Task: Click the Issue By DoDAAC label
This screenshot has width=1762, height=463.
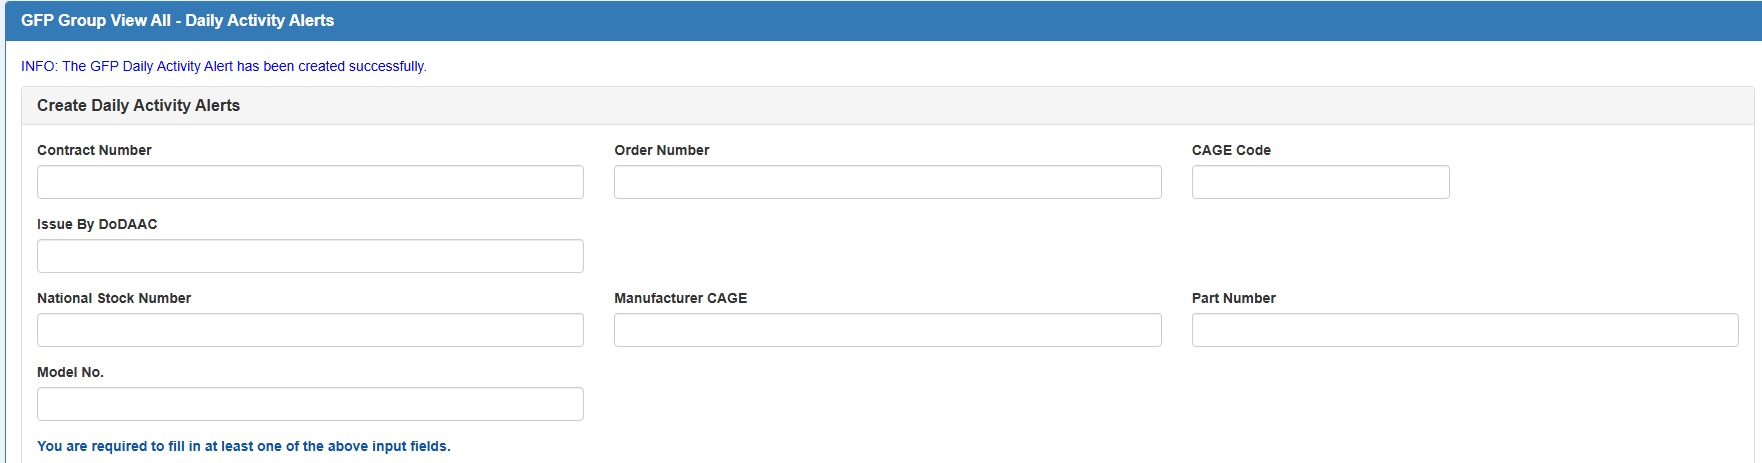Action: coord(97,224)
